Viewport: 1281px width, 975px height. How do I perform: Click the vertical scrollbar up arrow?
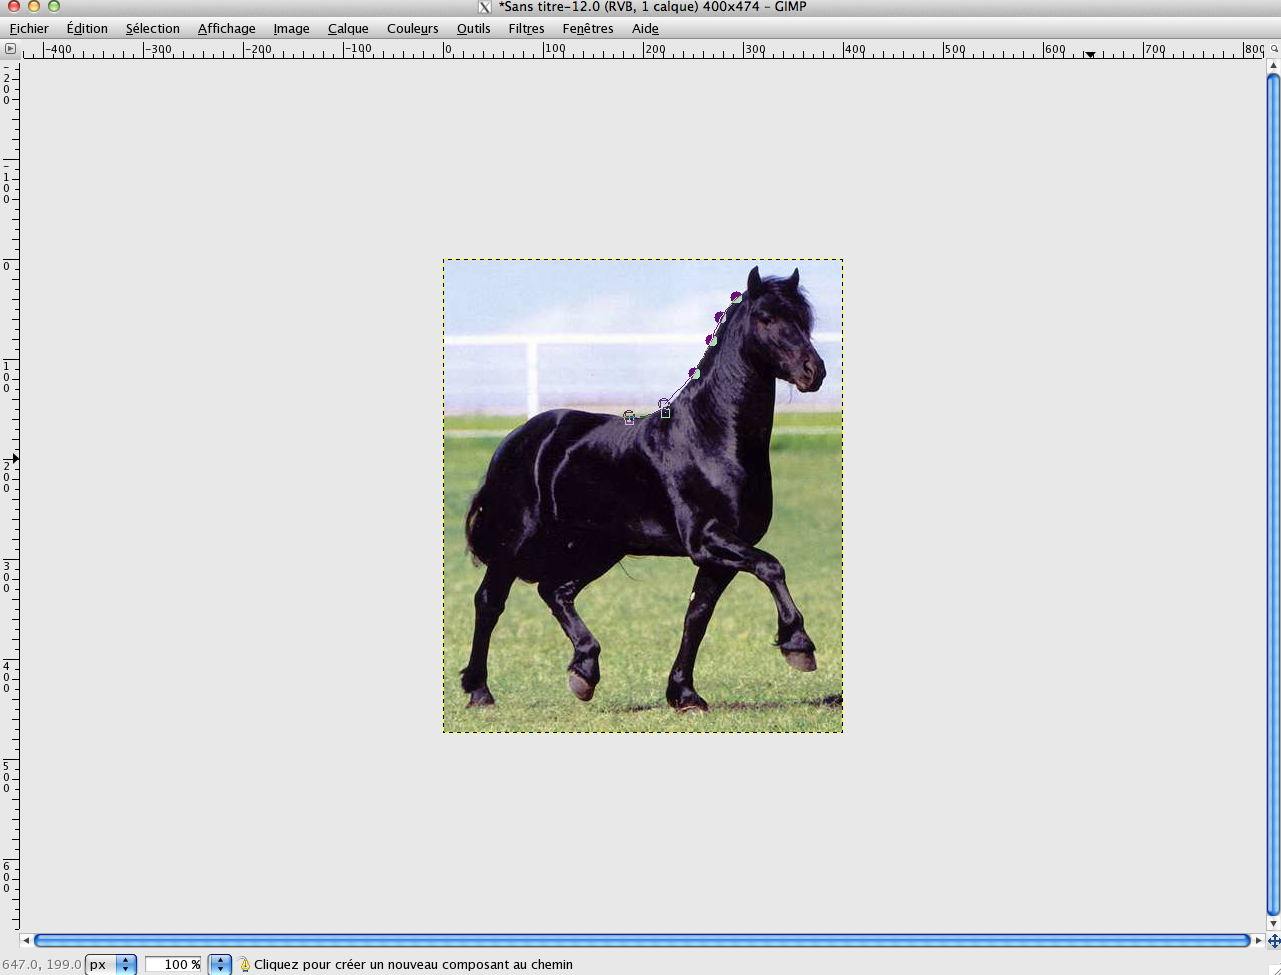[1273, 65]
